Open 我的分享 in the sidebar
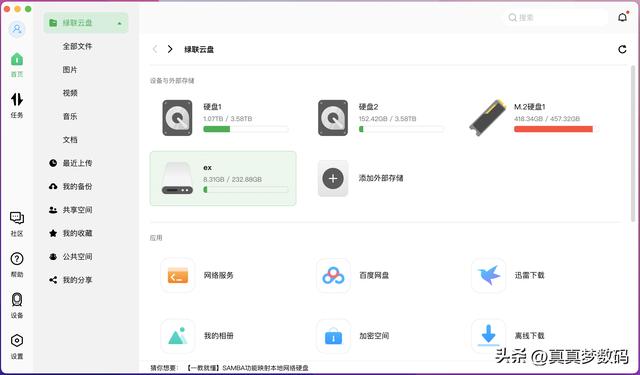The width and height of the screenshot is (640, 375). click(x=71, y=280)
